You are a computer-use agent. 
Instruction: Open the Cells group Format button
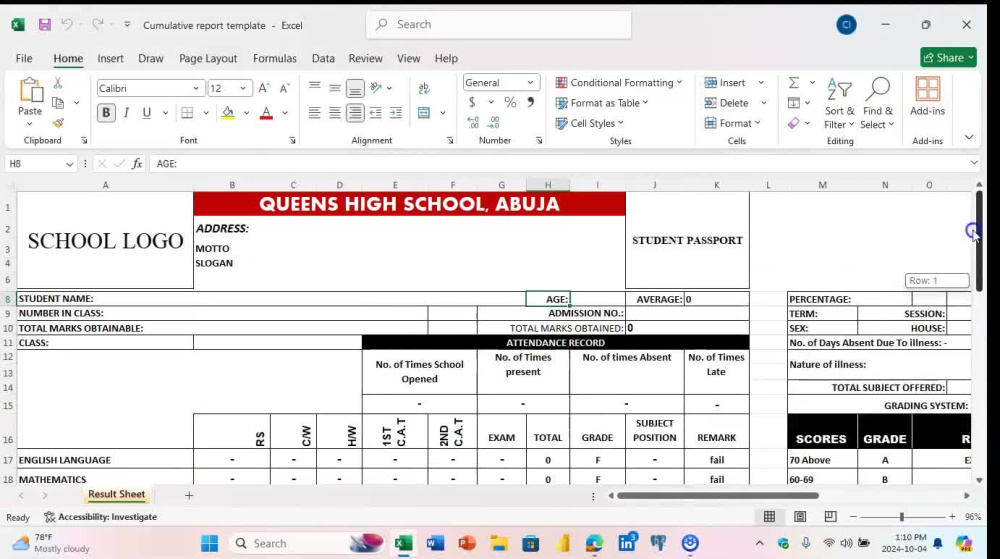733,123
